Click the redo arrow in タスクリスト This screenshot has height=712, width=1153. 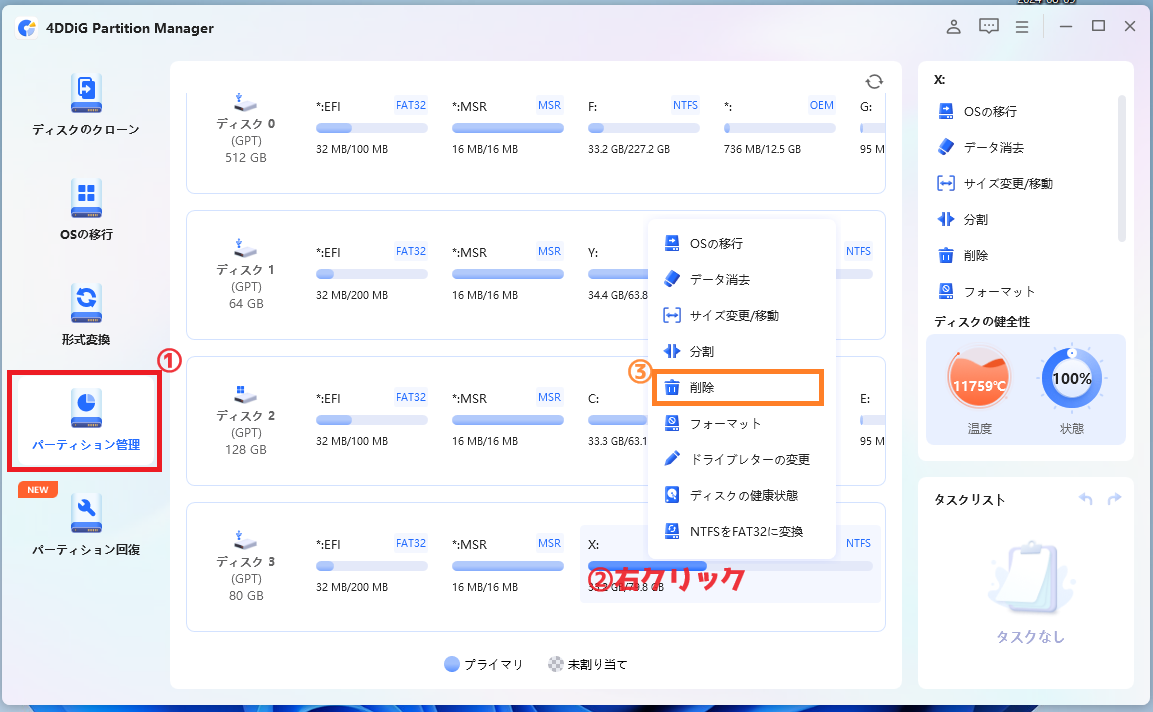point(1114,499)
